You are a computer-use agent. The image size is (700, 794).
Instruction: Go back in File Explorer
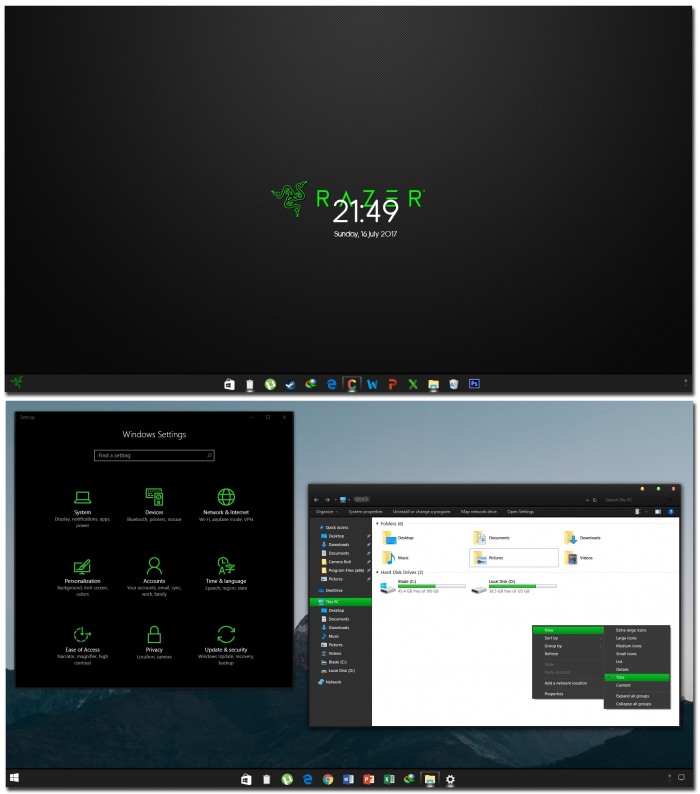click(x=317, y=500)
